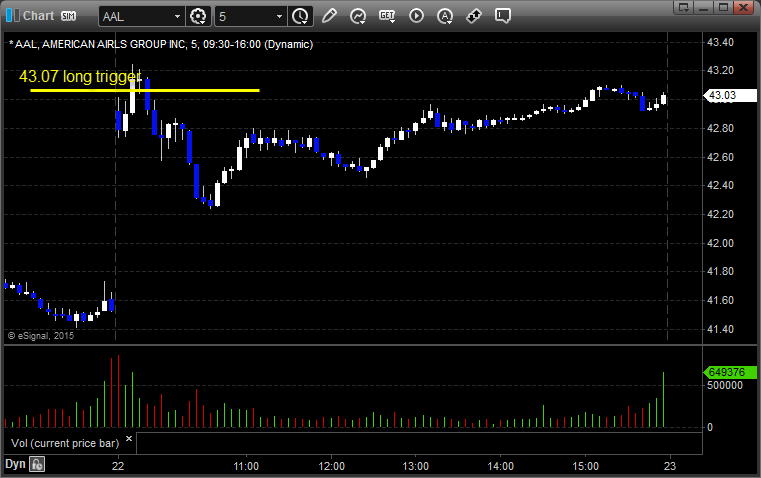Click the chart title AAL, AMERICAN AIRLS GROUP

160,44
